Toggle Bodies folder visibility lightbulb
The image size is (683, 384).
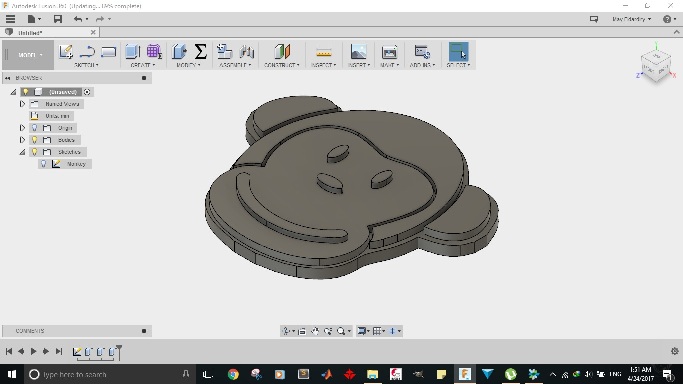tap(34, 140)
